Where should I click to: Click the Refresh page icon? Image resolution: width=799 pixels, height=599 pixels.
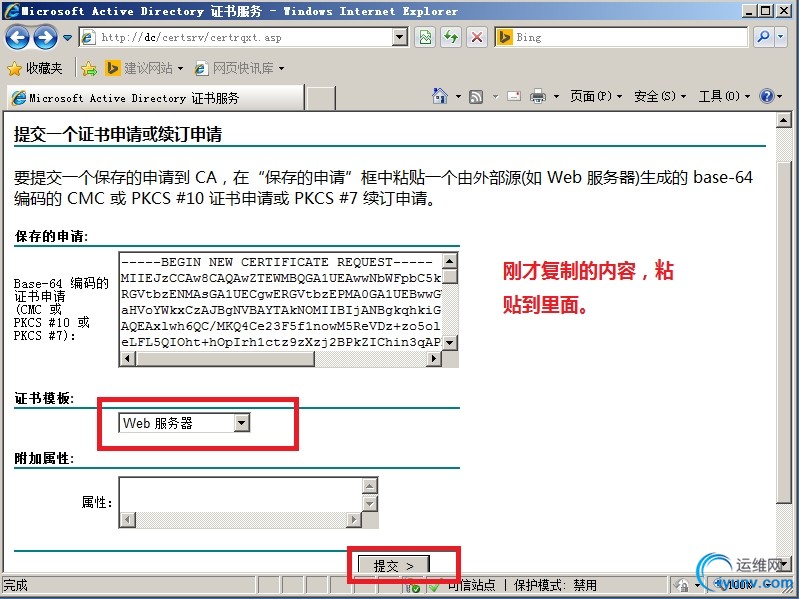click(451, 37)
